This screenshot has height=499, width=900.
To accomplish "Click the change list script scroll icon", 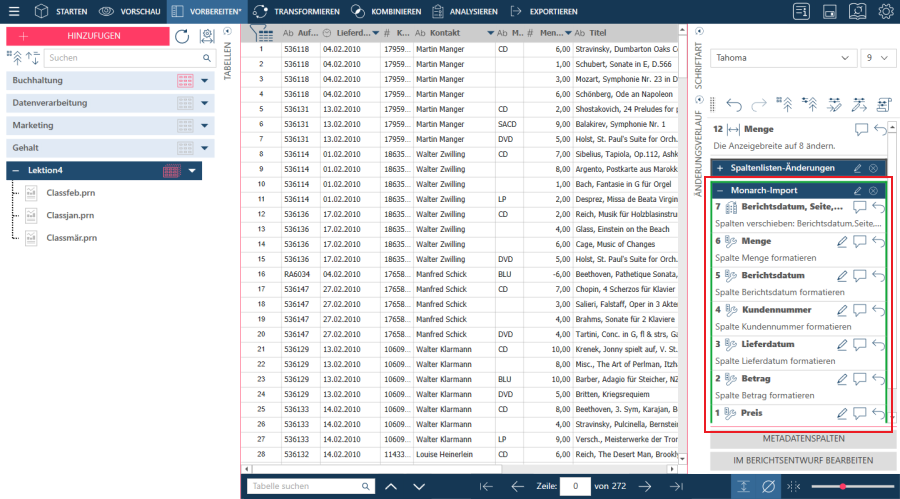I will (x=884, y=105).
